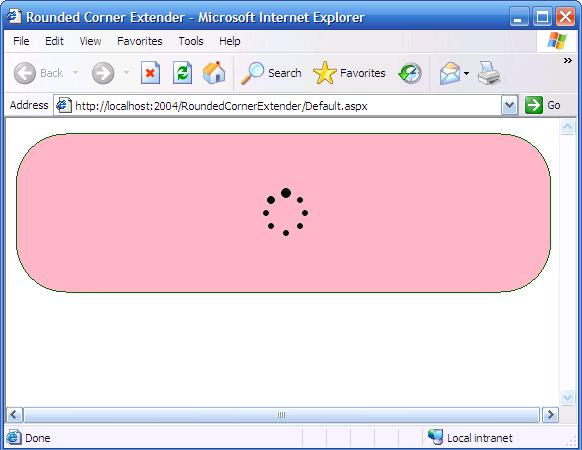The image size is (582, 450).
Task: Expand the Back button history dropdown arrow
Action: tap(75, 72)
